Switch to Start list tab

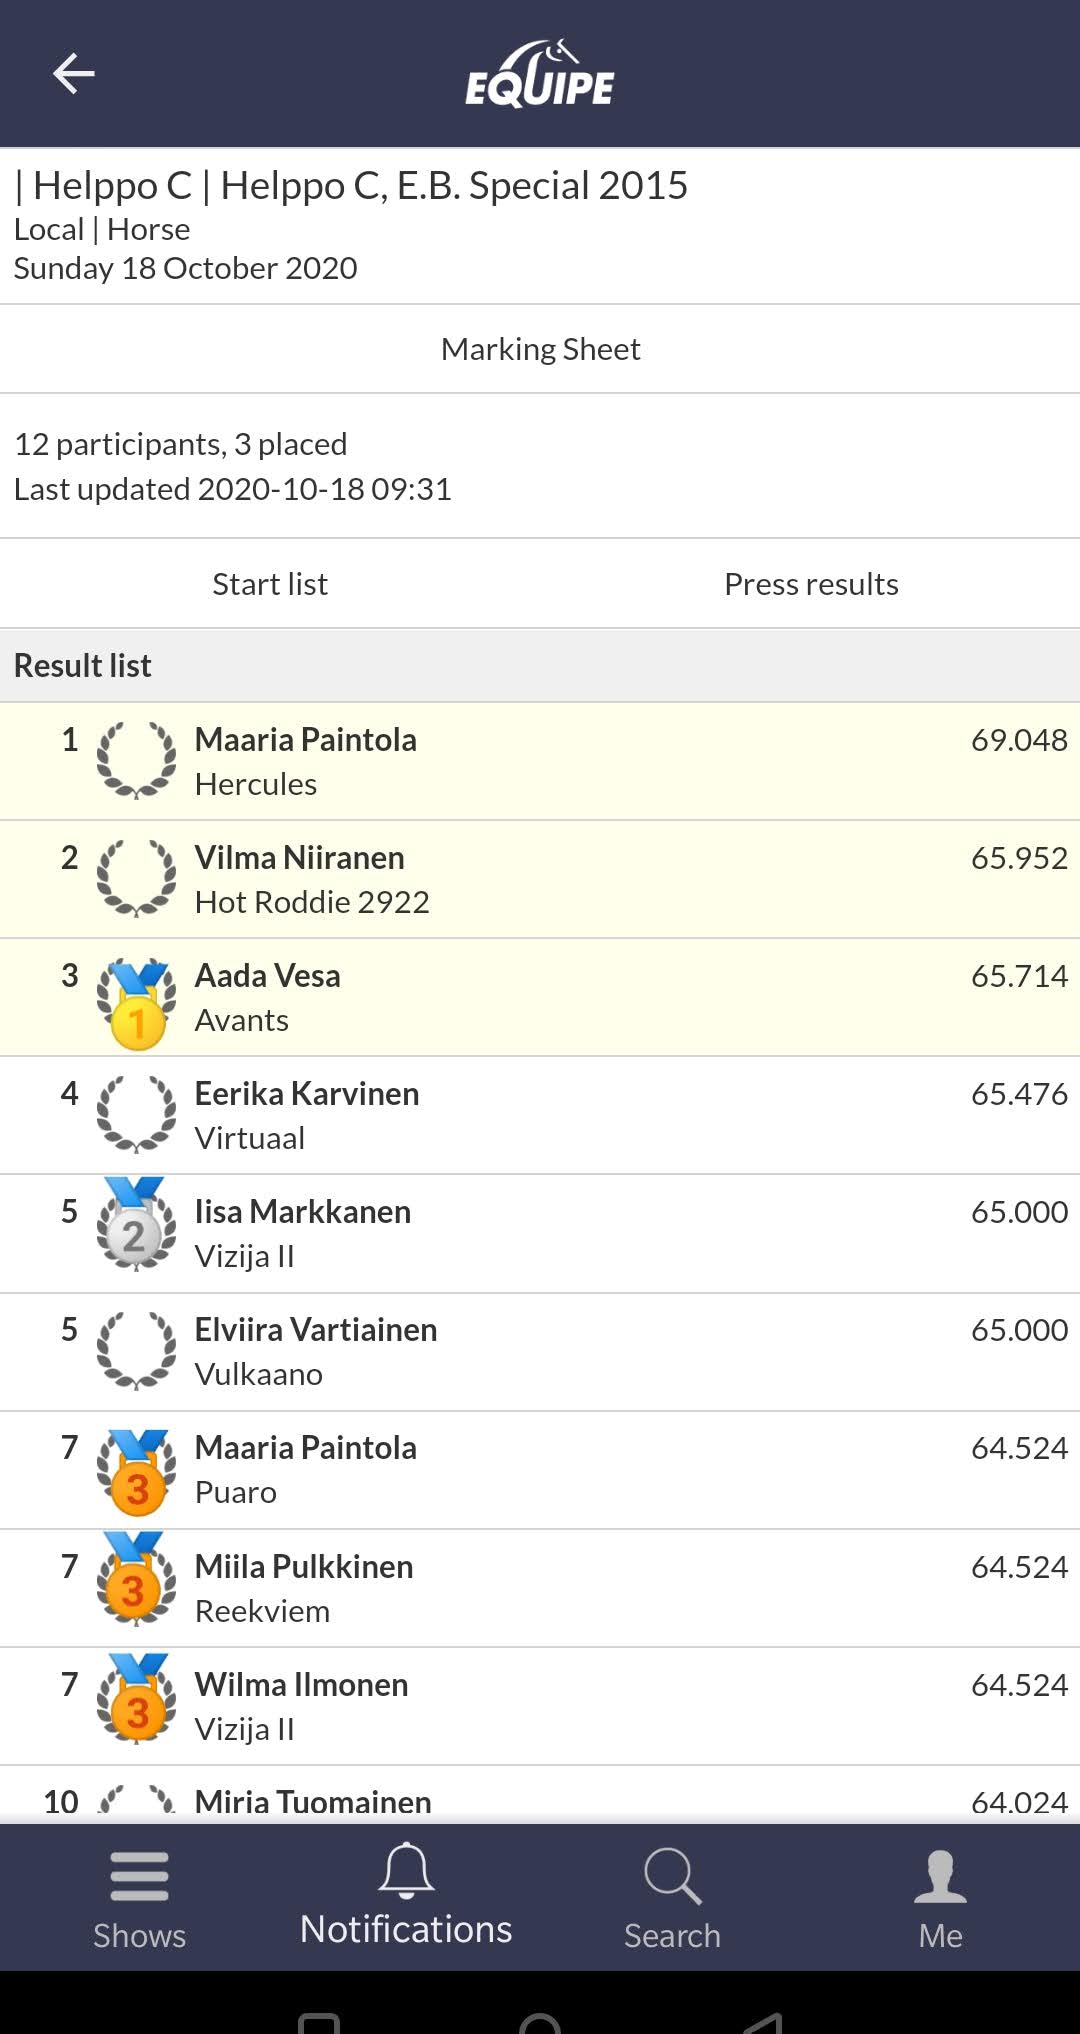270,584
